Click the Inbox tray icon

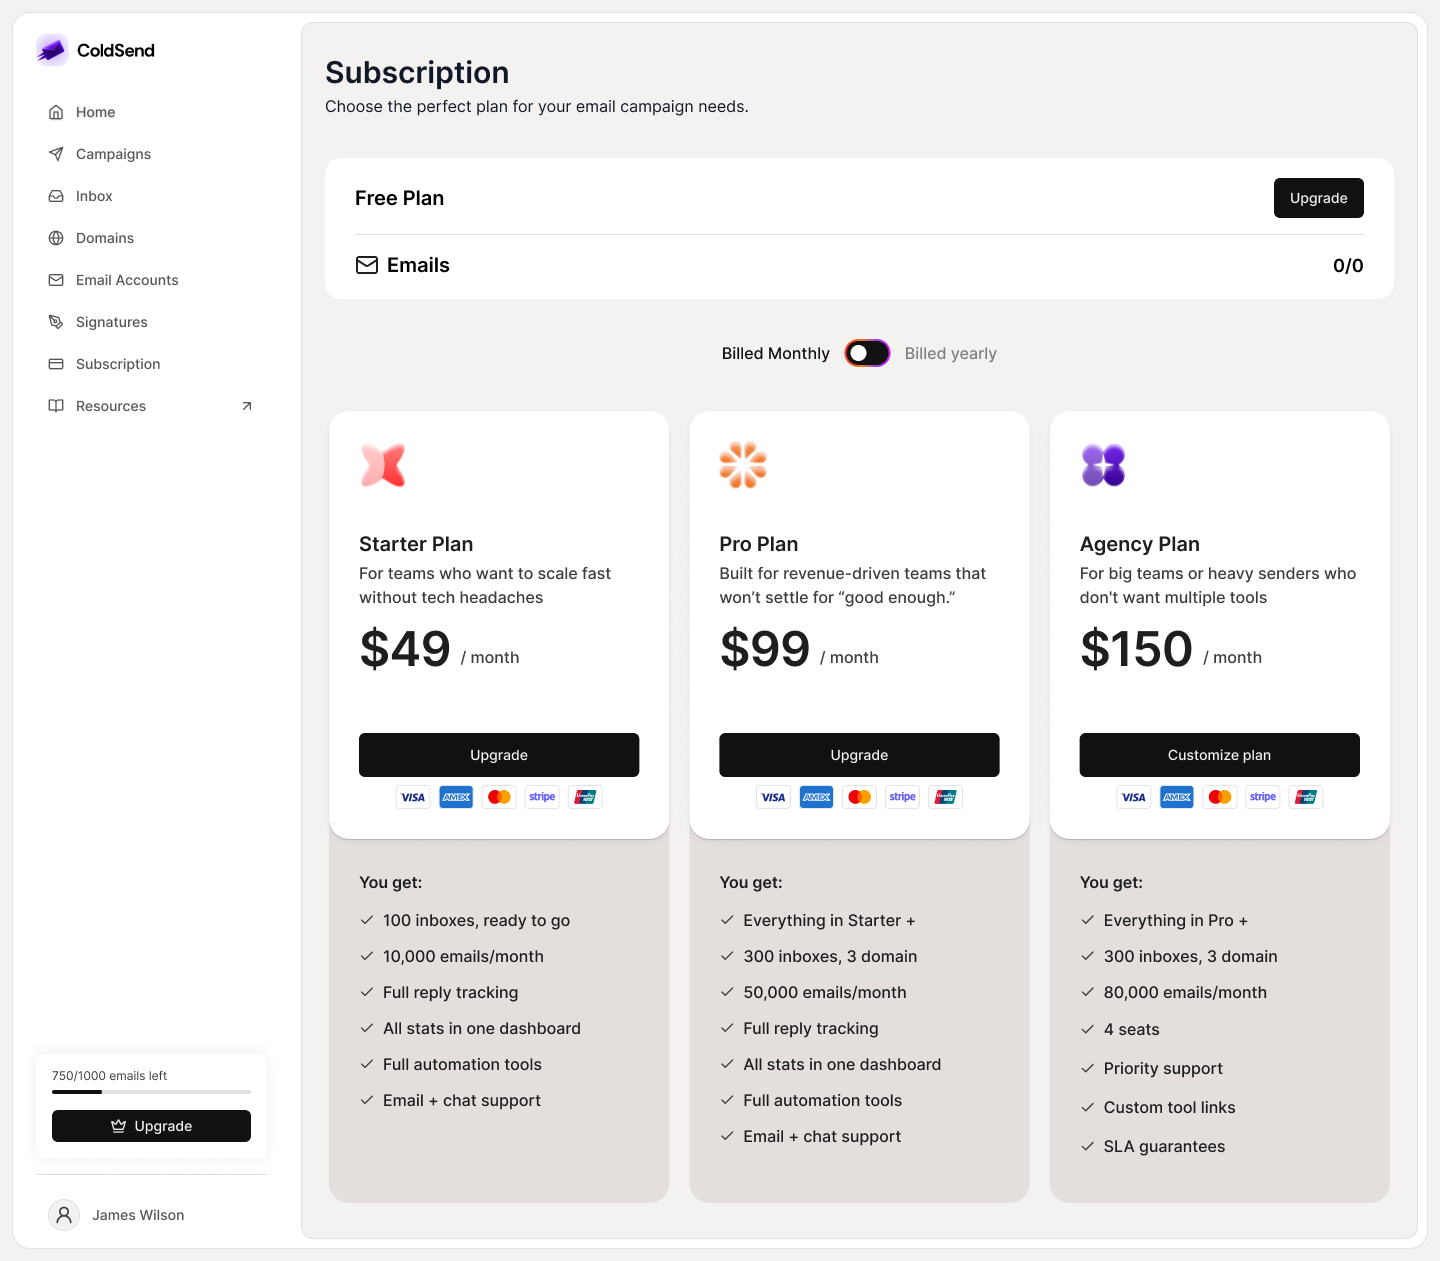click(x=56, y=196)
